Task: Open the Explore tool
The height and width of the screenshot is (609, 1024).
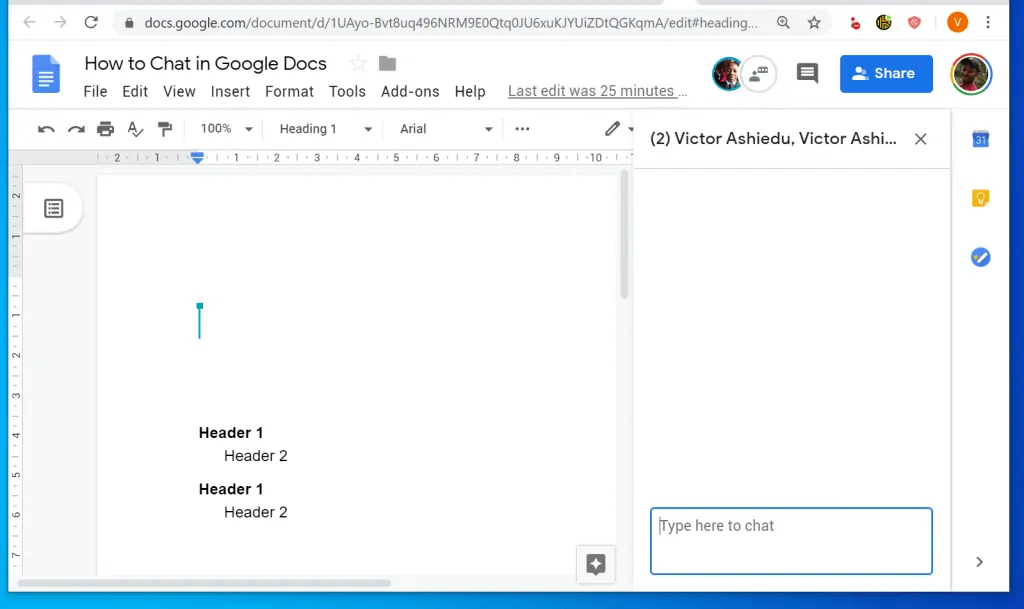Action: (x=595, y=564)
